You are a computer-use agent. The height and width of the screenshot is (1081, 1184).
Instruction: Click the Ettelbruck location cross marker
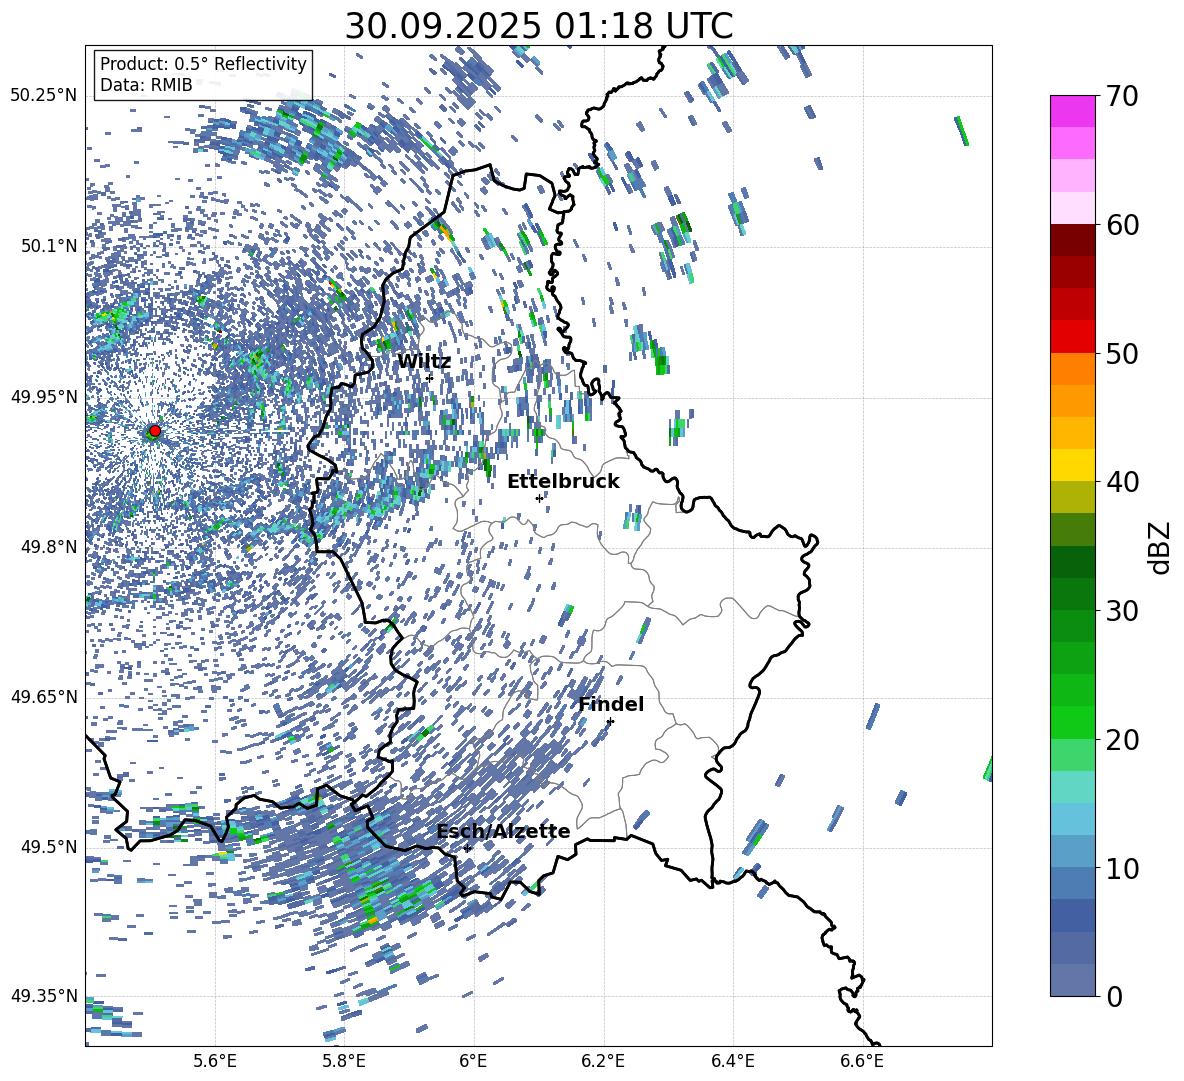[539, 498]
